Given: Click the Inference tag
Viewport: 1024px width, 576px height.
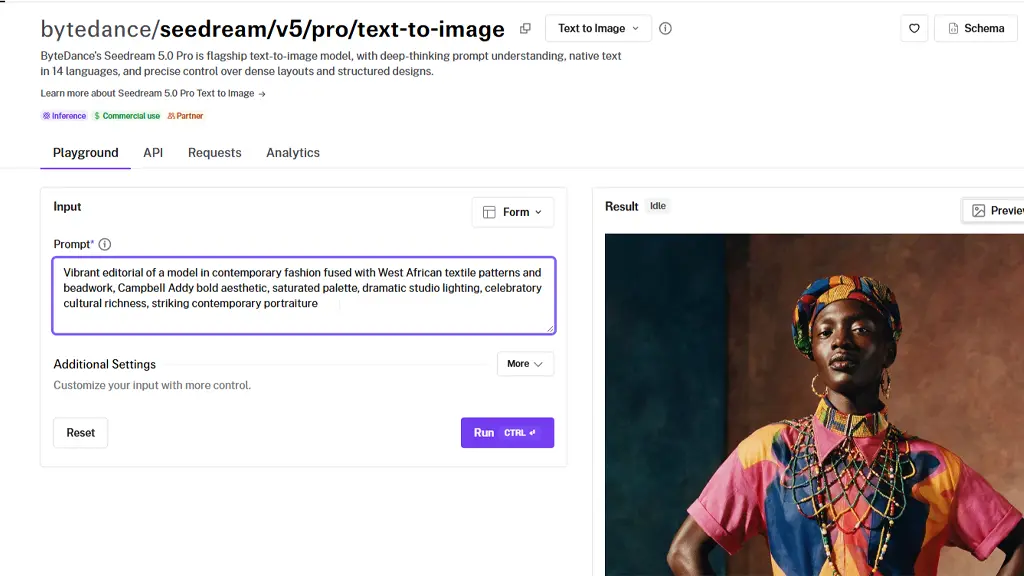Looking at the screenshot, I should coord(64,116).
